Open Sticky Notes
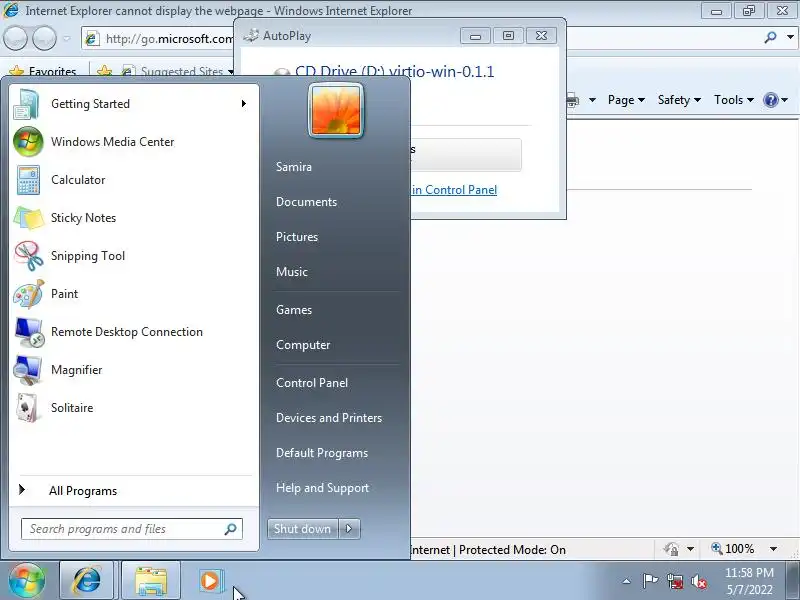 pos(133,218)
